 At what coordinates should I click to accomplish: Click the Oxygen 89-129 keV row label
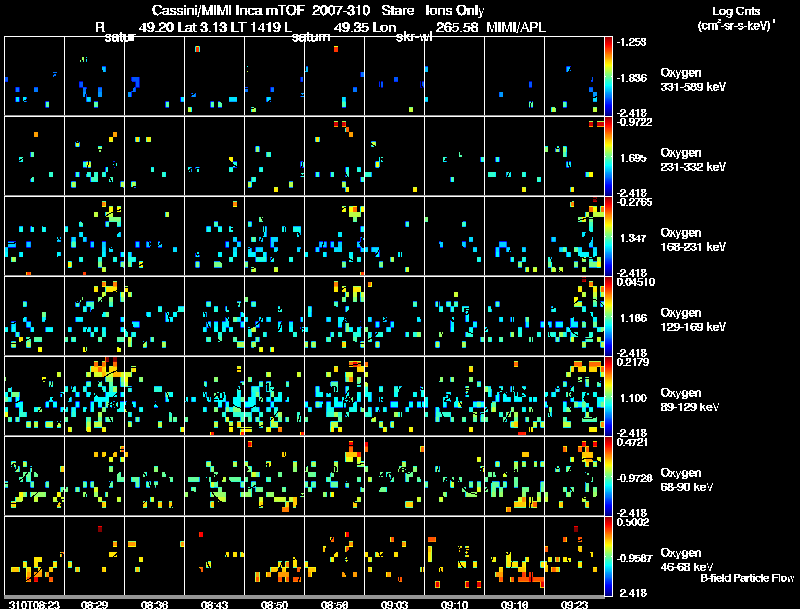click(690, 400)
